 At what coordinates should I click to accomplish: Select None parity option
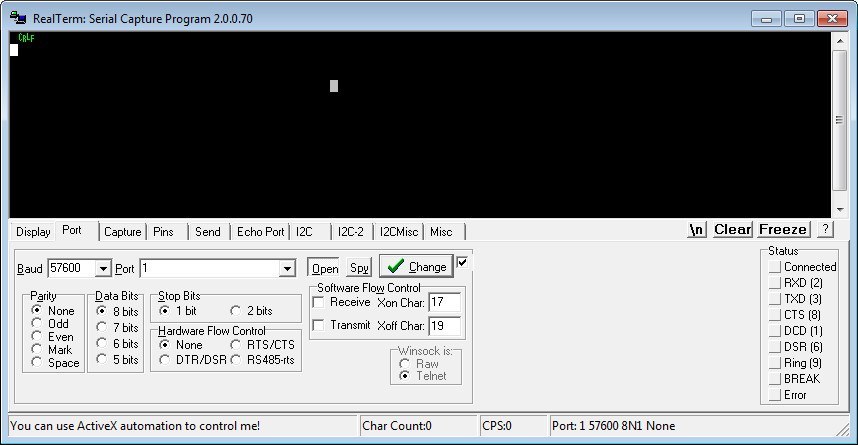point(37,310)
